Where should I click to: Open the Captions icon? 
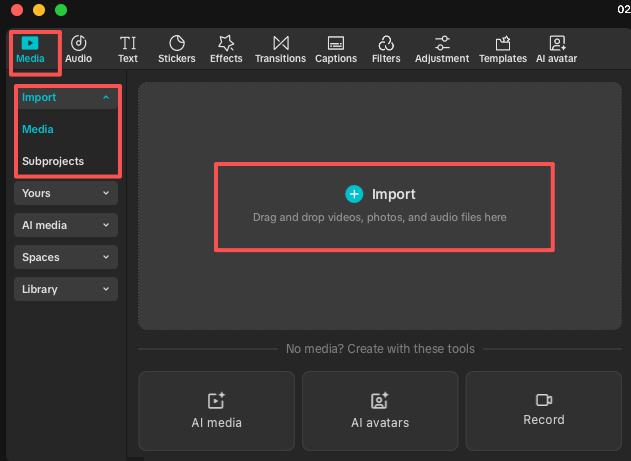(x=336, y=43)
